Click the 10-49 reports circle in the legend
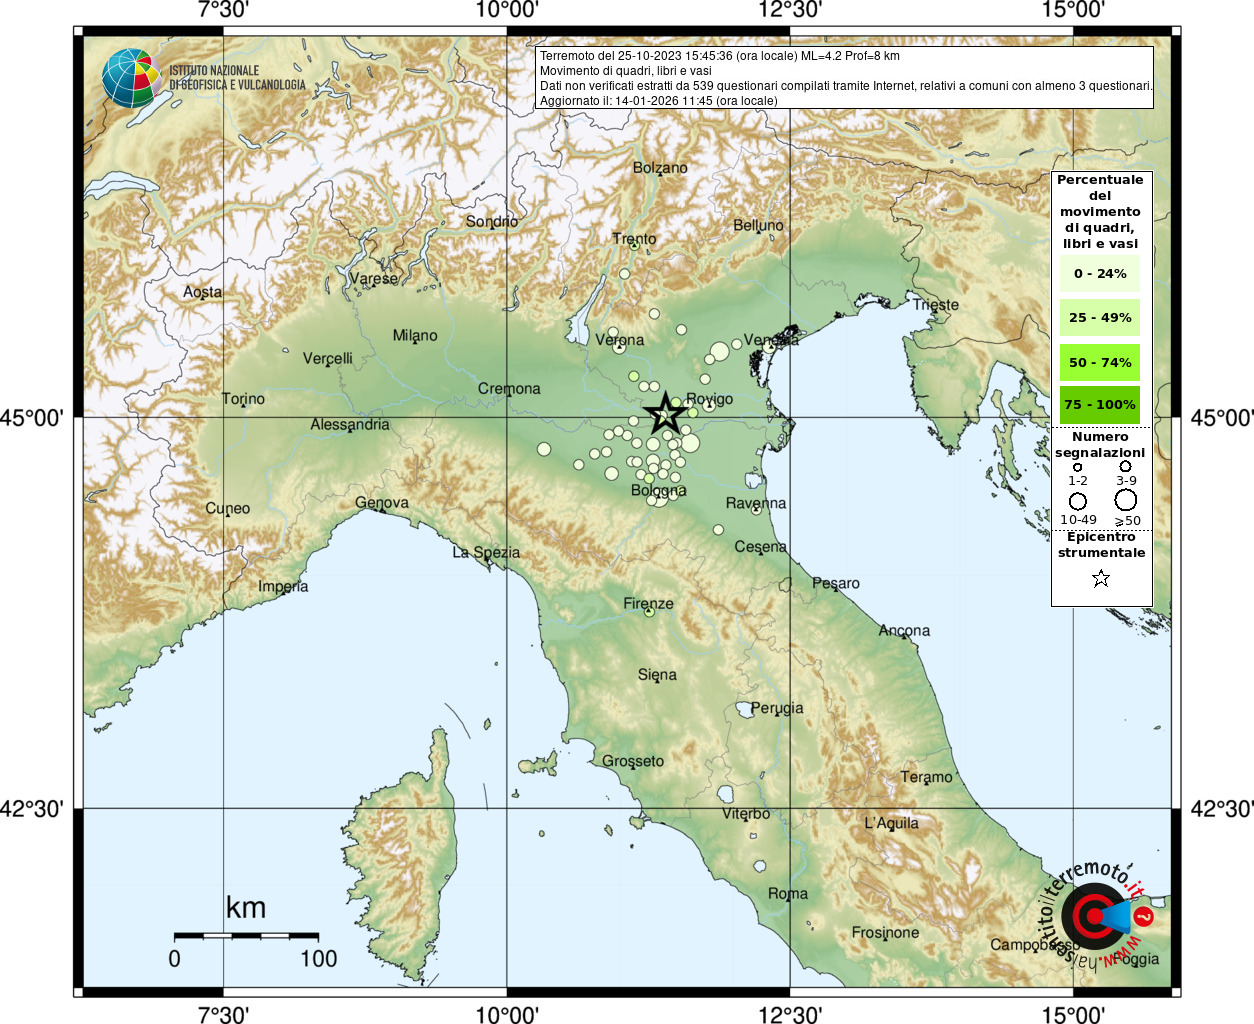Image resolution: width=1254 pixels, height=1024 pixels. coord(1078,501)
